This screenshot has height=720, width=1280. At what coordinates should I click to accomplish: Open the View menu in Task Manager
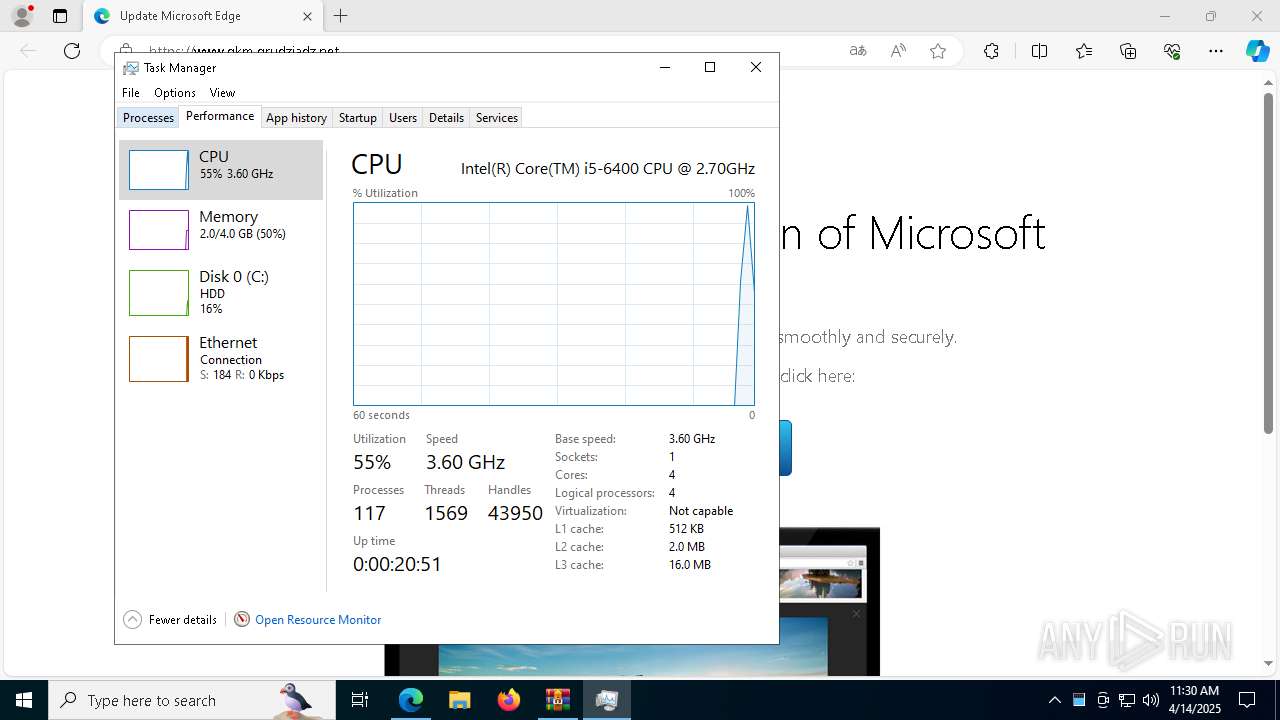pos(222,93)
